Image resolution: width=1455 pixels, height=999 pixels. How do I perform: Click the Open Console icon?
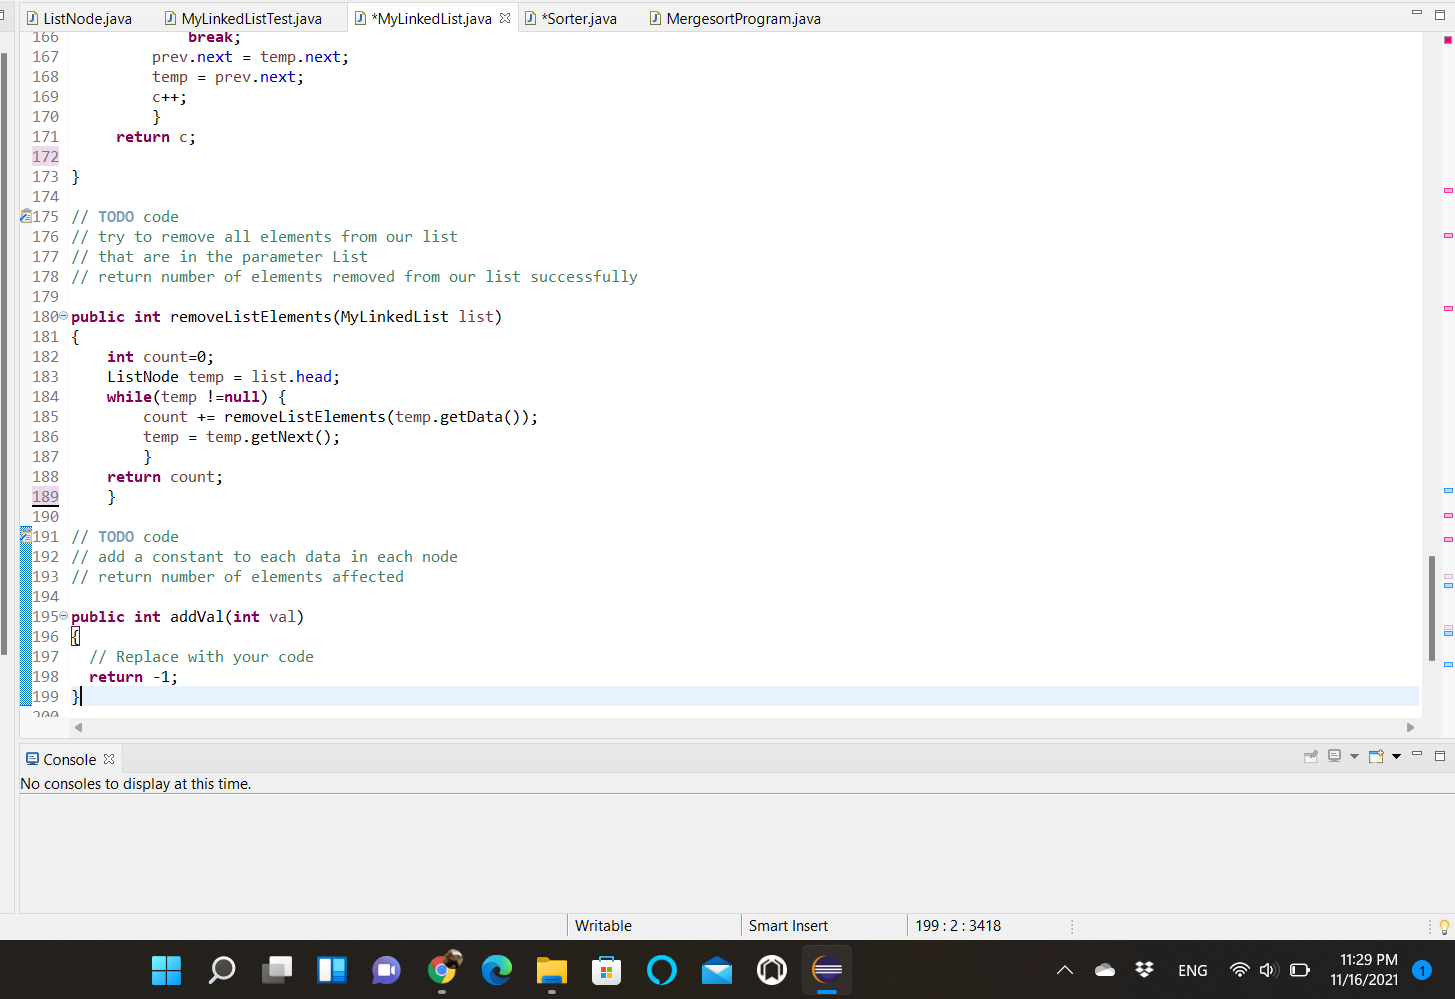click(1376, 756)
